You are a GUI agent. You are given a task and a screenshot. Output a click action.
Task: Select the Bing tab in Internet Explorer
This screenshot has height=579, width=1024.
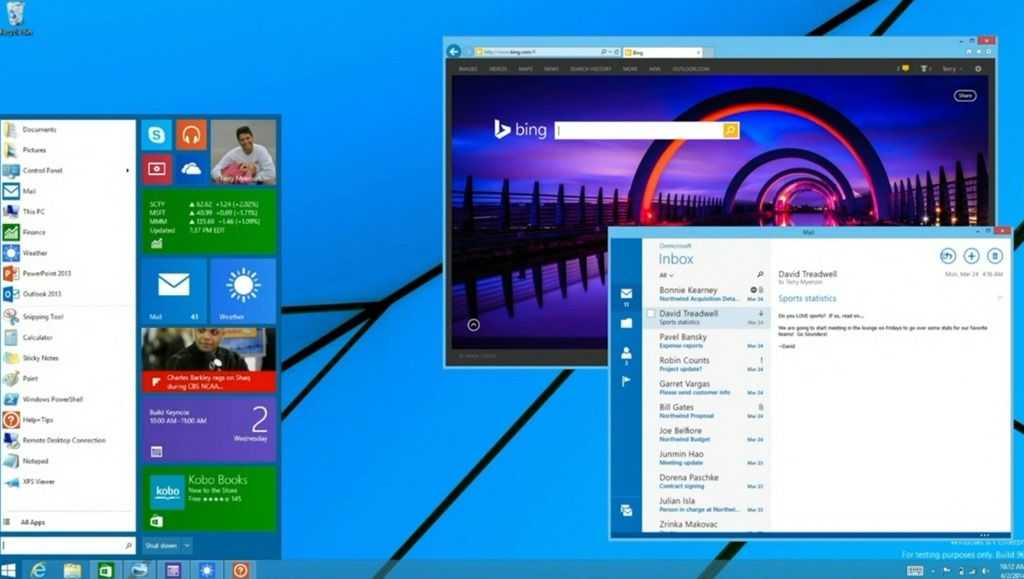coord(662,52)
